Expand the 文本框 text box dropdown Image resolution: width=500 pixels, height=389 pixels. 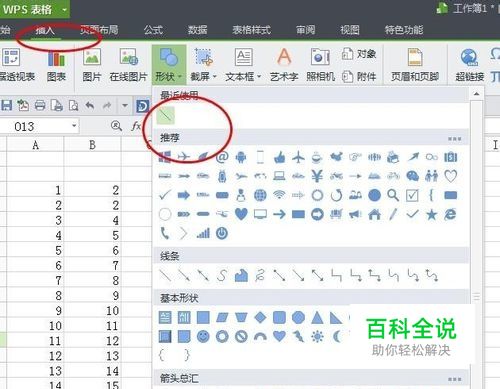pyautogui.click(x=243, y=65)
